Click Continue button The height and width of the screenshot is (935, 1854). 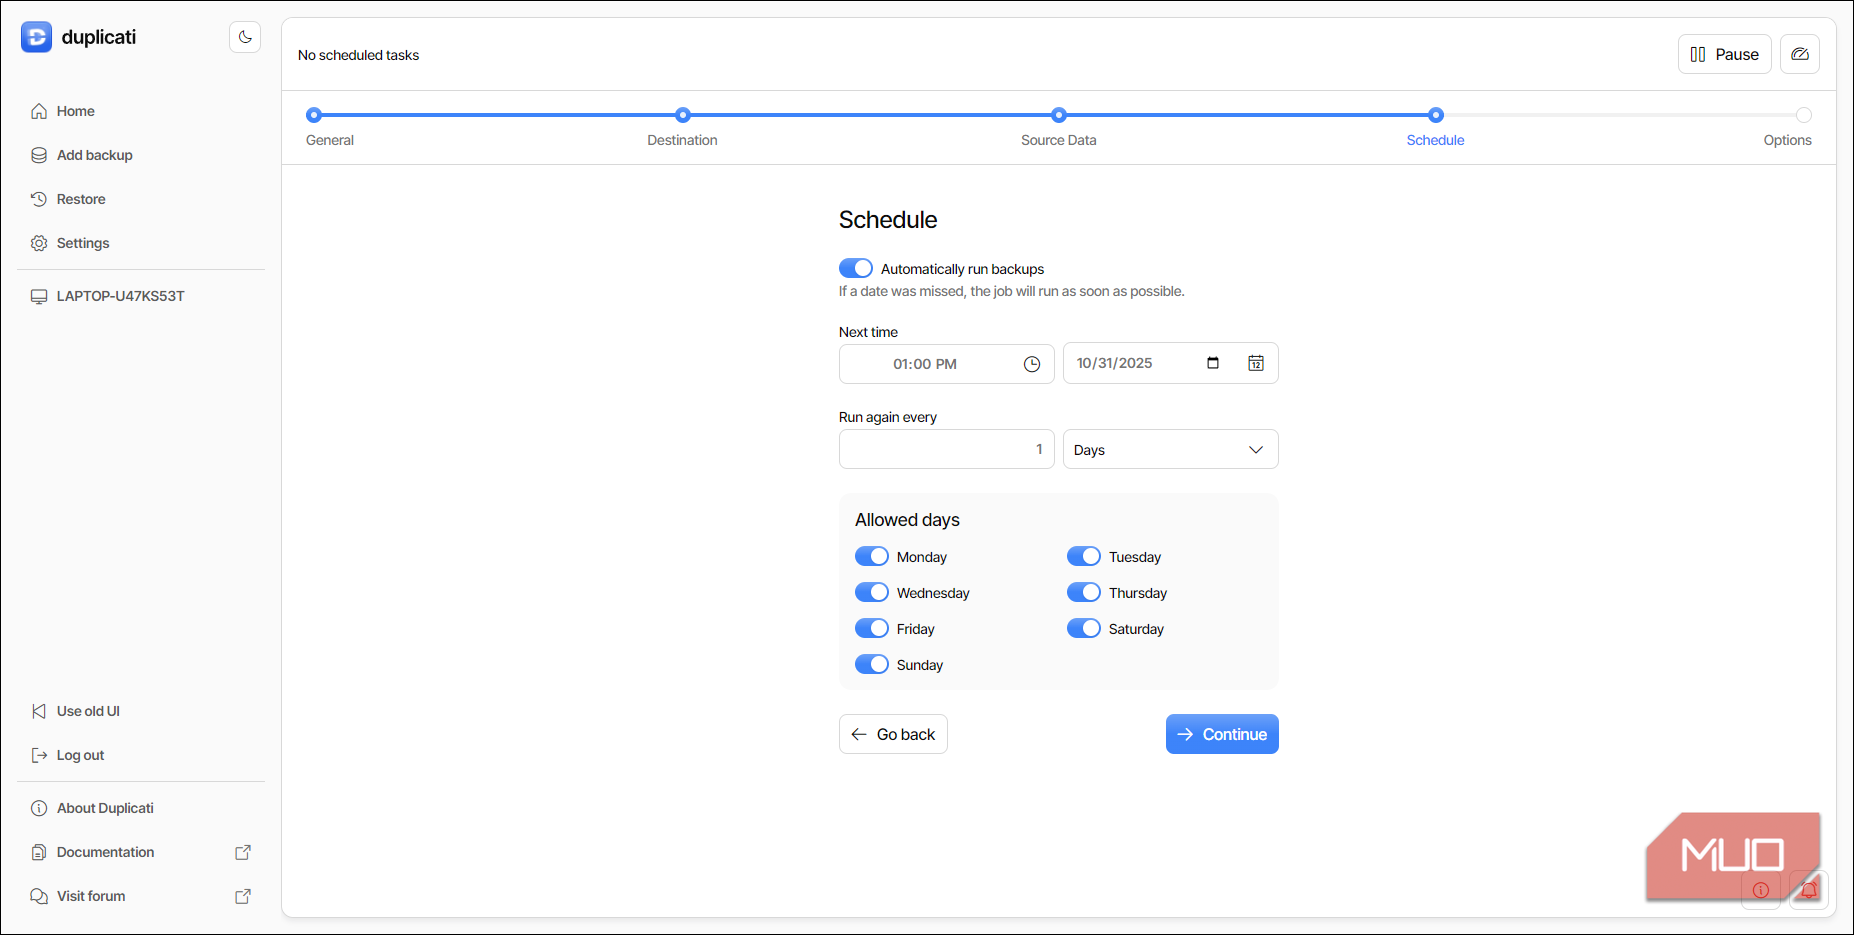[1222, 734]
